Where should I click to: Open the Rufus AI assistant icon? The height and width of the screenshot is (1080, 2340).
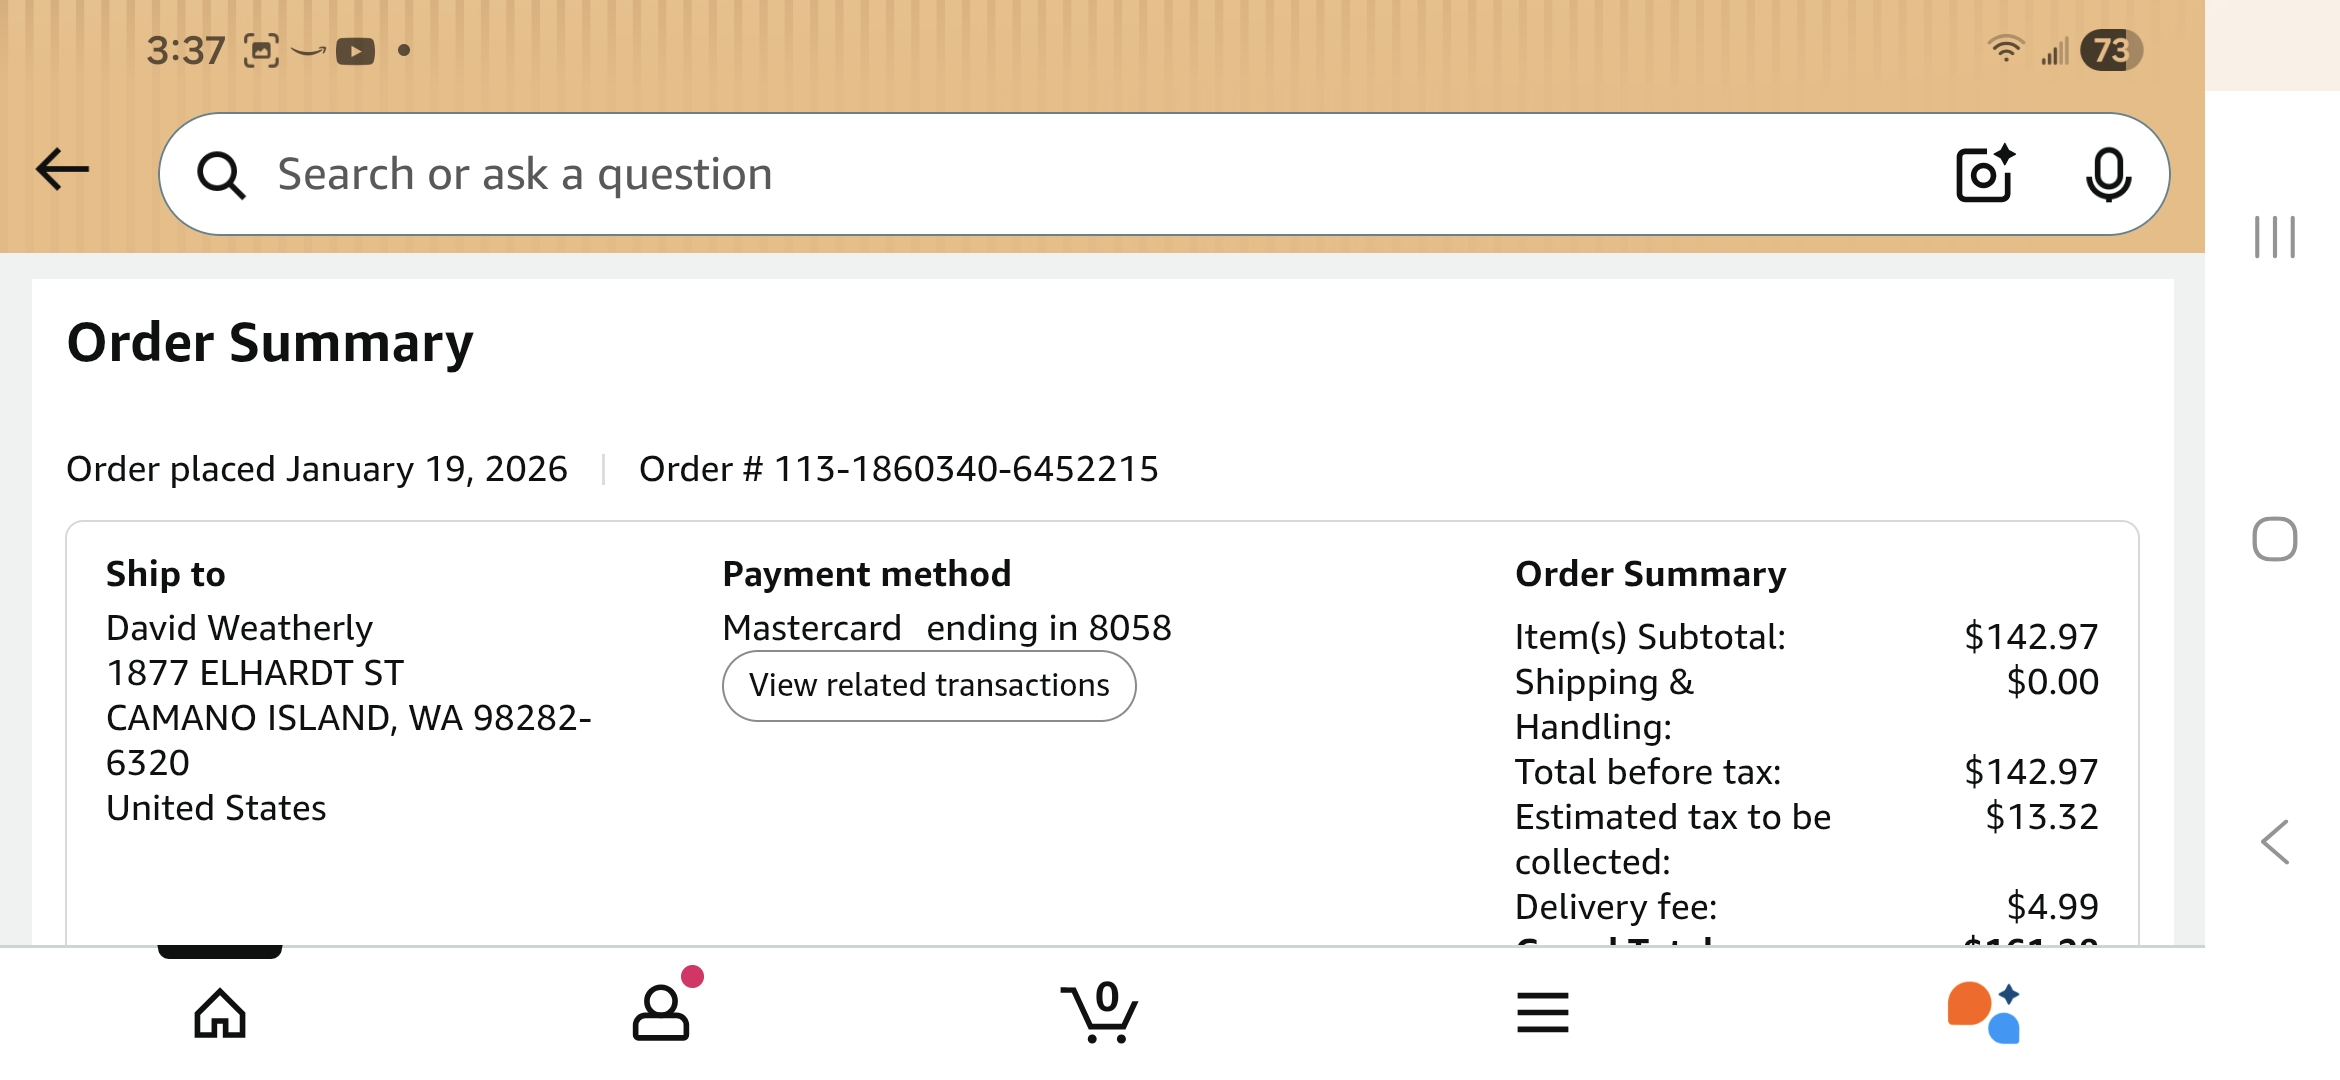click(x=1984, y=1013)
